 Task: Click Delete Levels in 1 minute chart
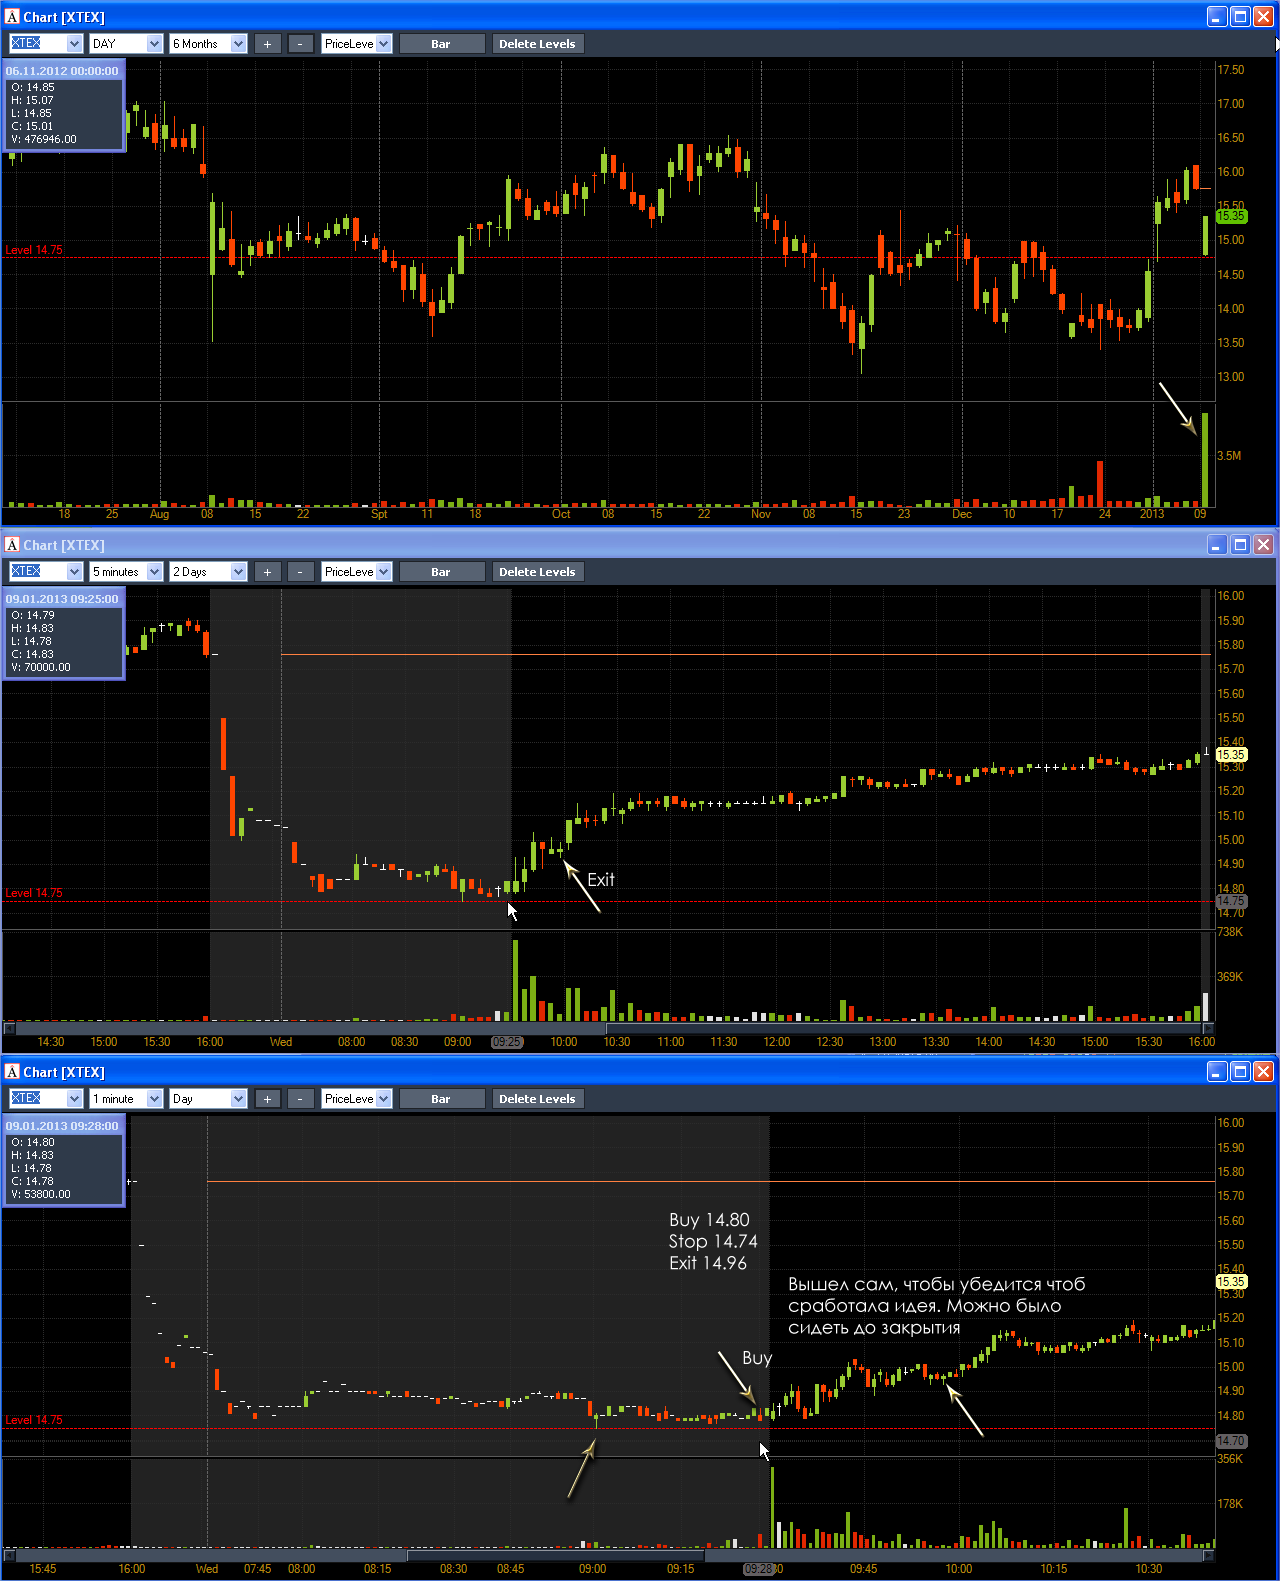537,1099
